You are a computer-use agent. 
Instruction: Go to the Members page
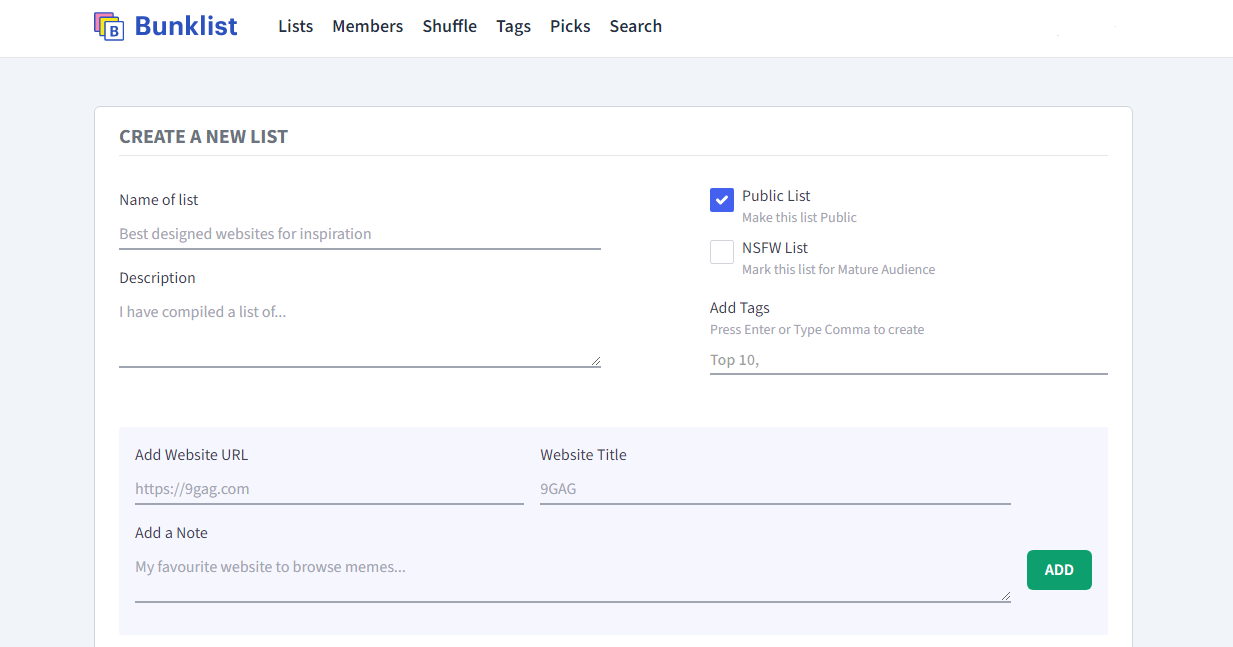(368, 26)
